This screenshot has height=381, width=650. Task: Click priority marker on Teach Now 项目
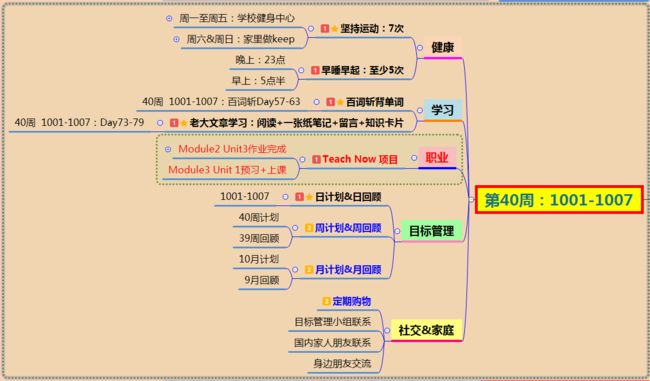click(316, 159)
